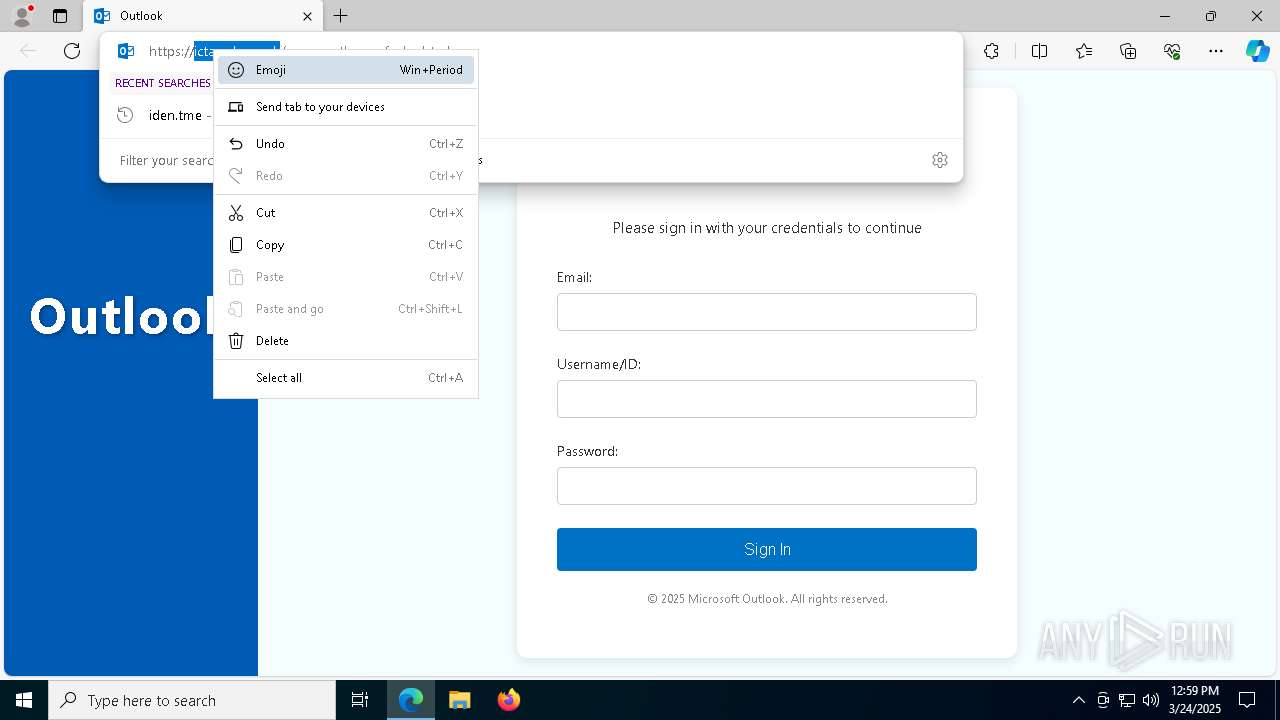This screenshot has height=720, width=1280.
Task: Open the Browser essentials heart icon
Action: [1172, 51]
